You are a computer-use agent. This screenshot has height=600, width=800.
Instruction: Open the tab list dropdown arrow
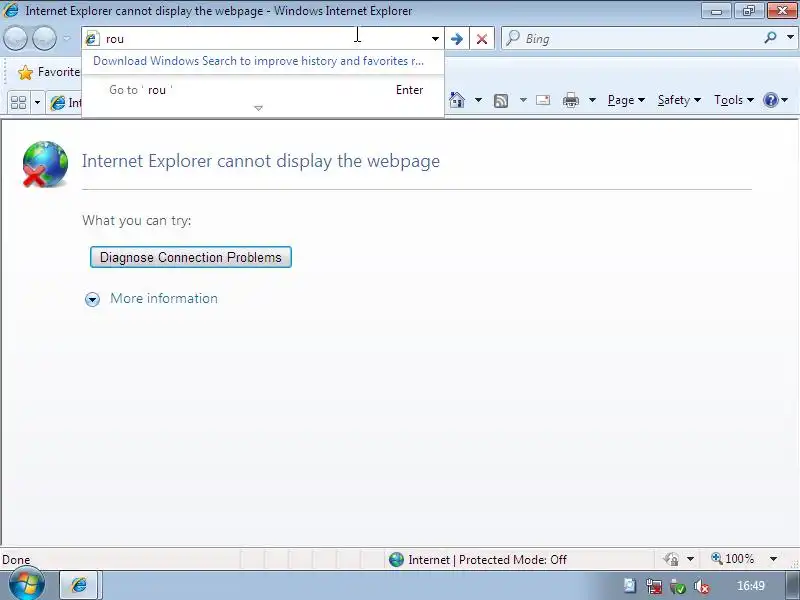point(37,103)
